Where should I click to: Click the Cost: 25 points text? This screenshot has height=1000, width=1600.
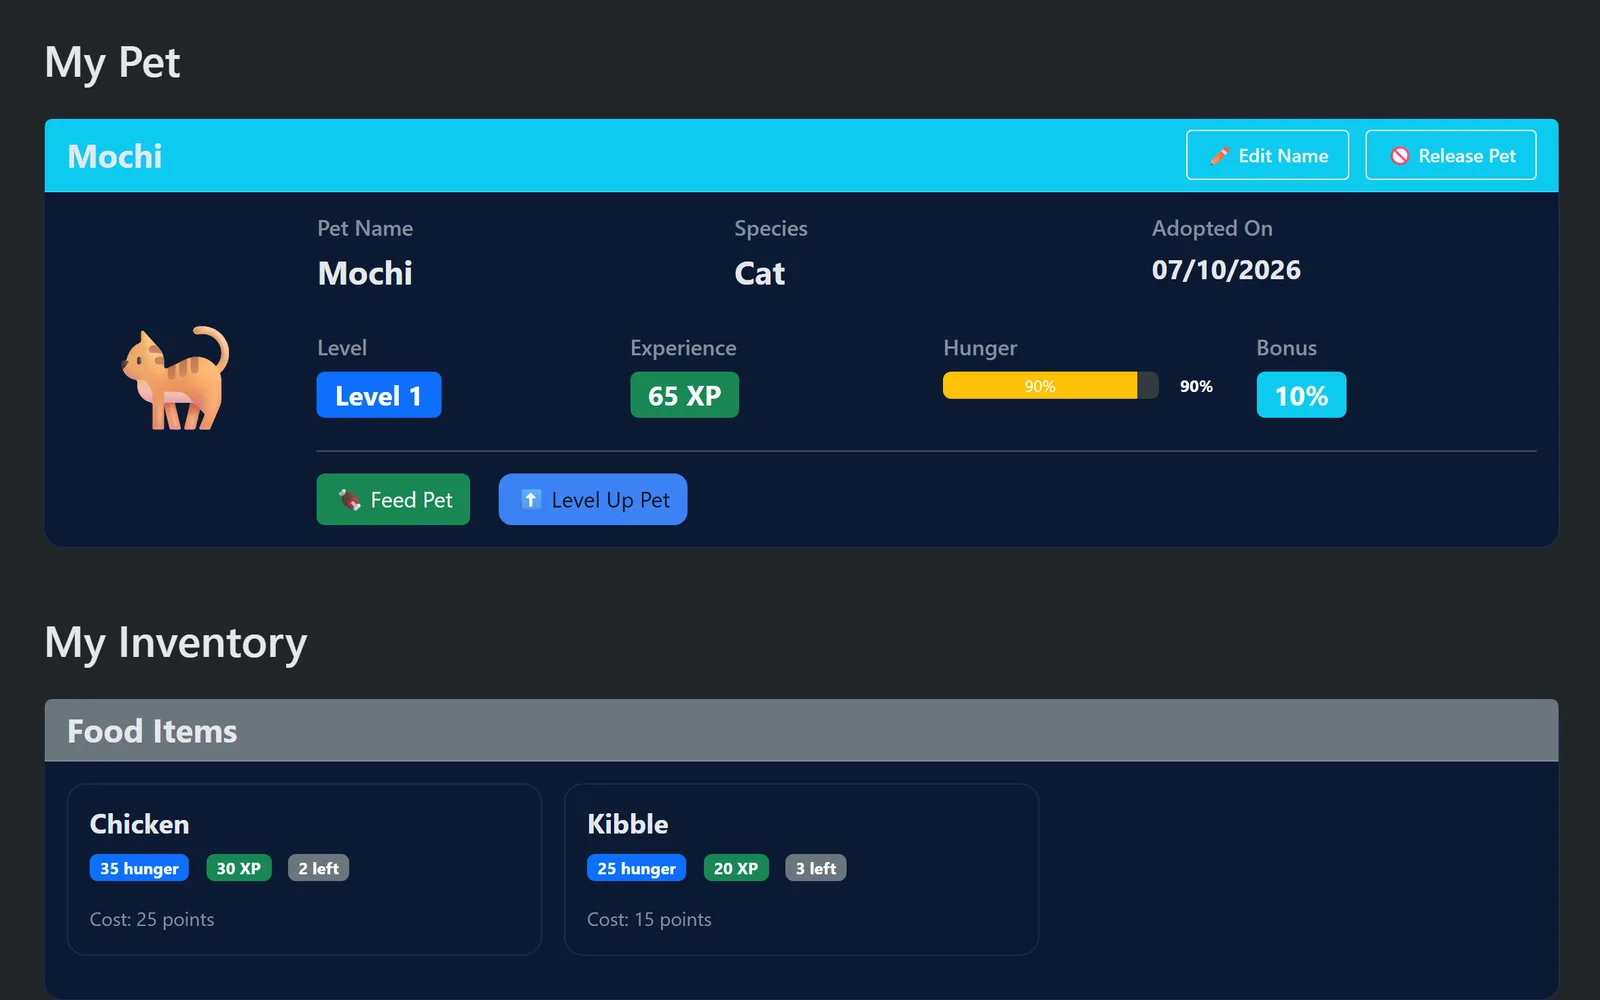[x=152, y=919]
